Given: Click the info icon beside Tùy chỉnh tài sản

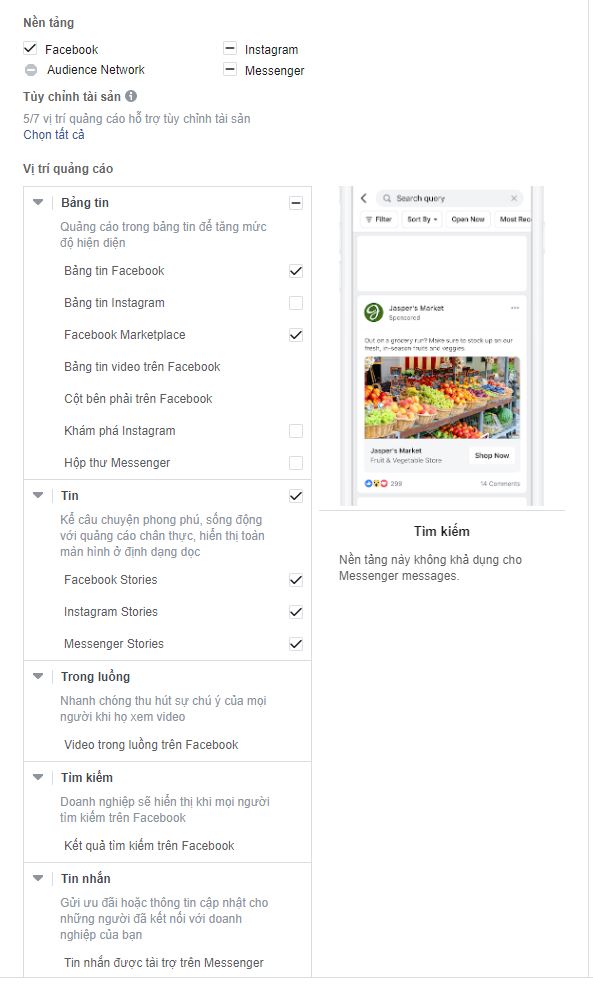Looking at the screenshot, I should click(x=131, y=96).
